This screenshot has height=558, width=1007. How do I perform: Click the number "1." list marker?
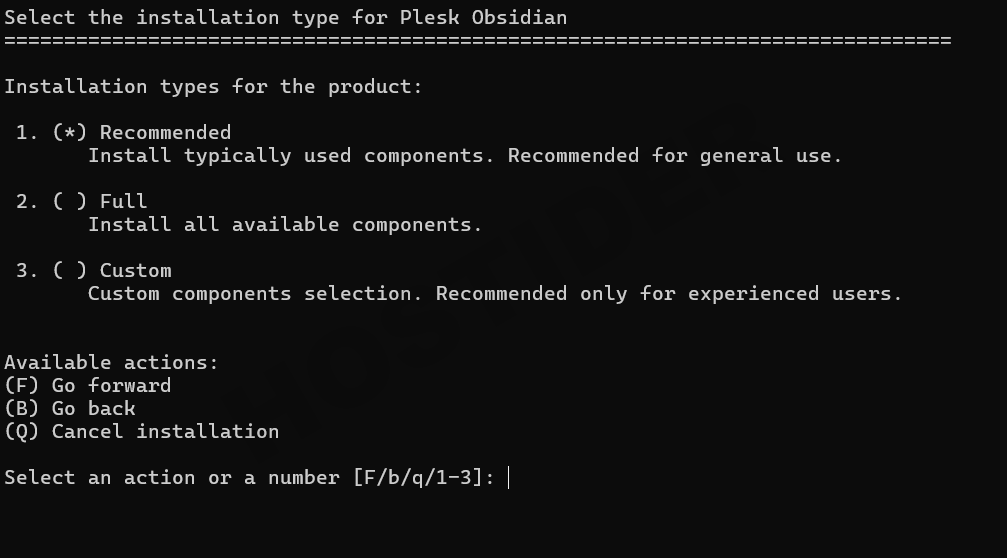point(27,133)
